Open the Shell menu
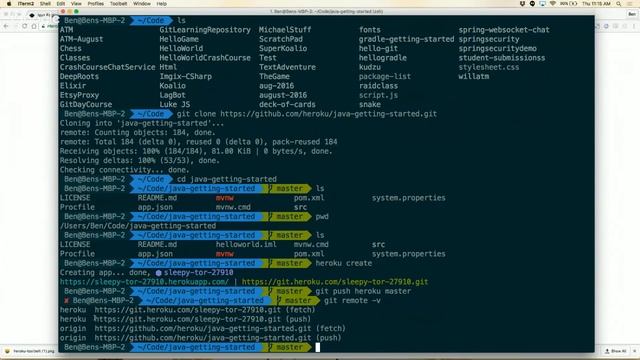The image size is (640, 360). [45, 3]
